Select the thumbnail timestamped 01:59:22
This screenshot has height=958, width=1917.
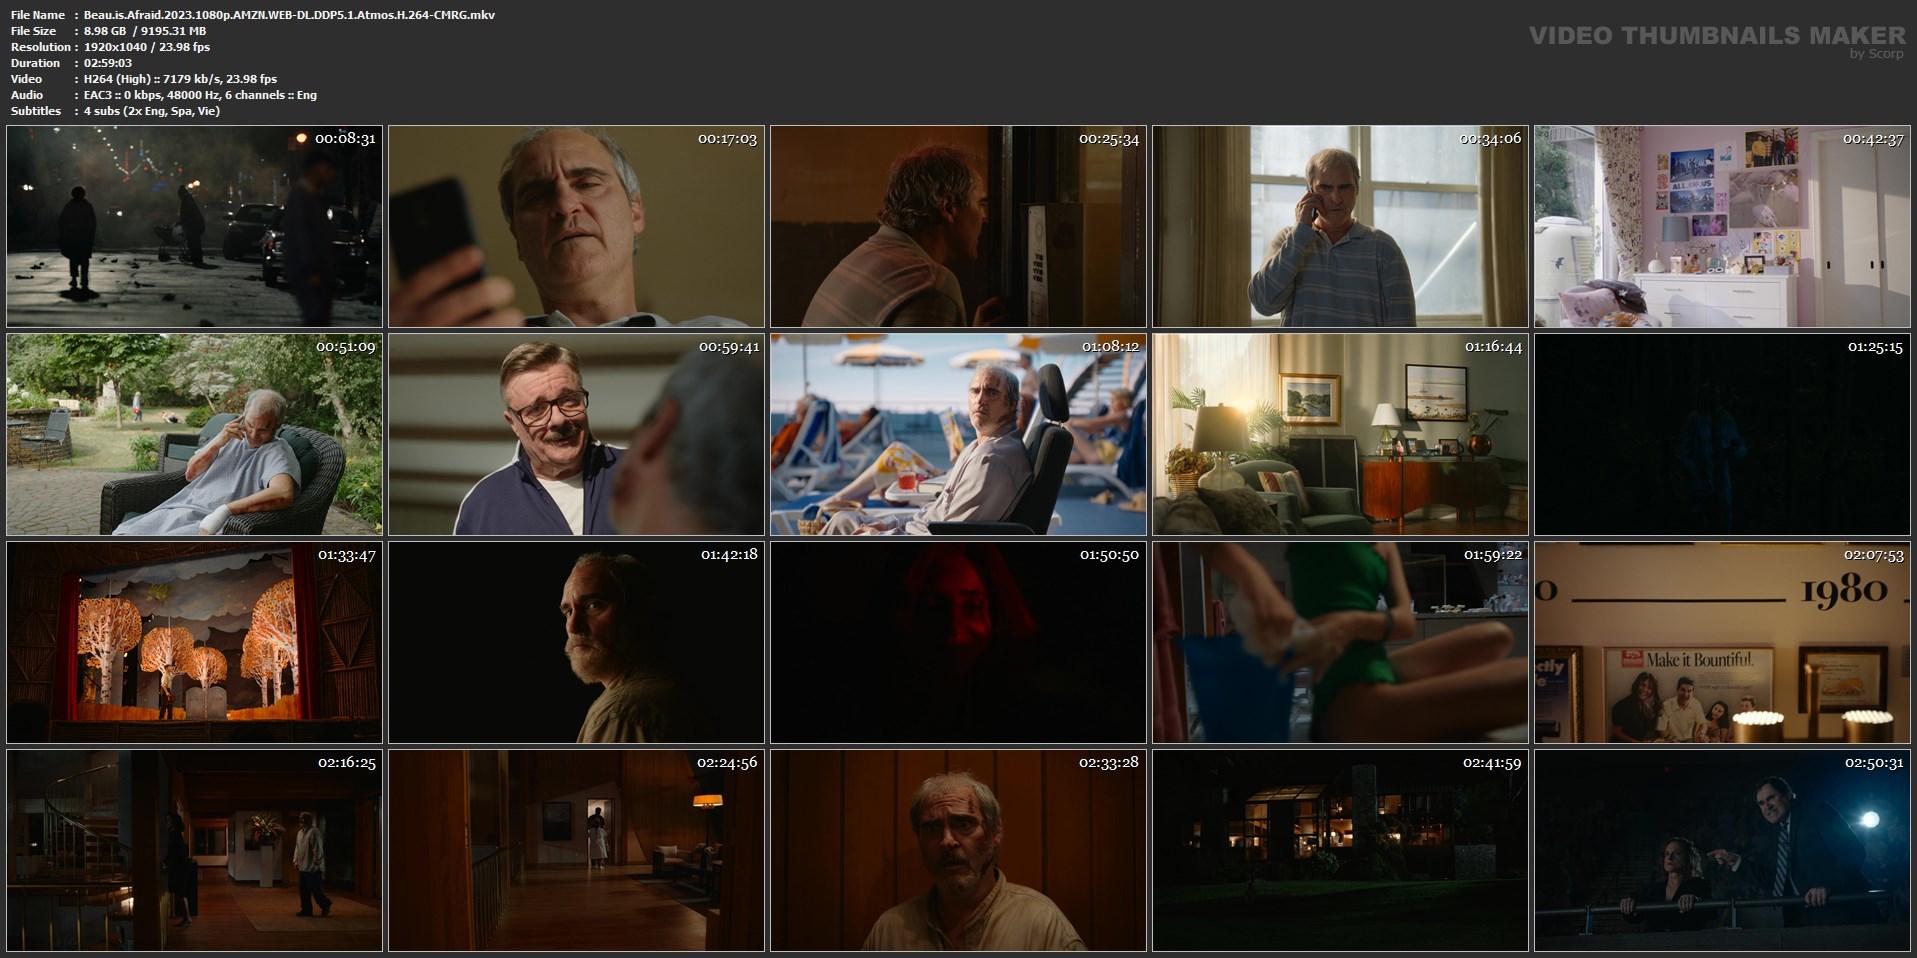(1340, 642)
